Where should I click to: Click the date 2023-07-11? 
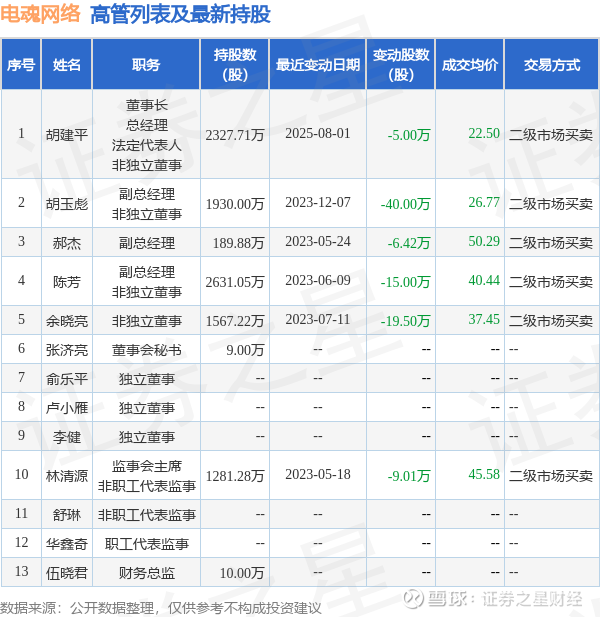point(318,319)
